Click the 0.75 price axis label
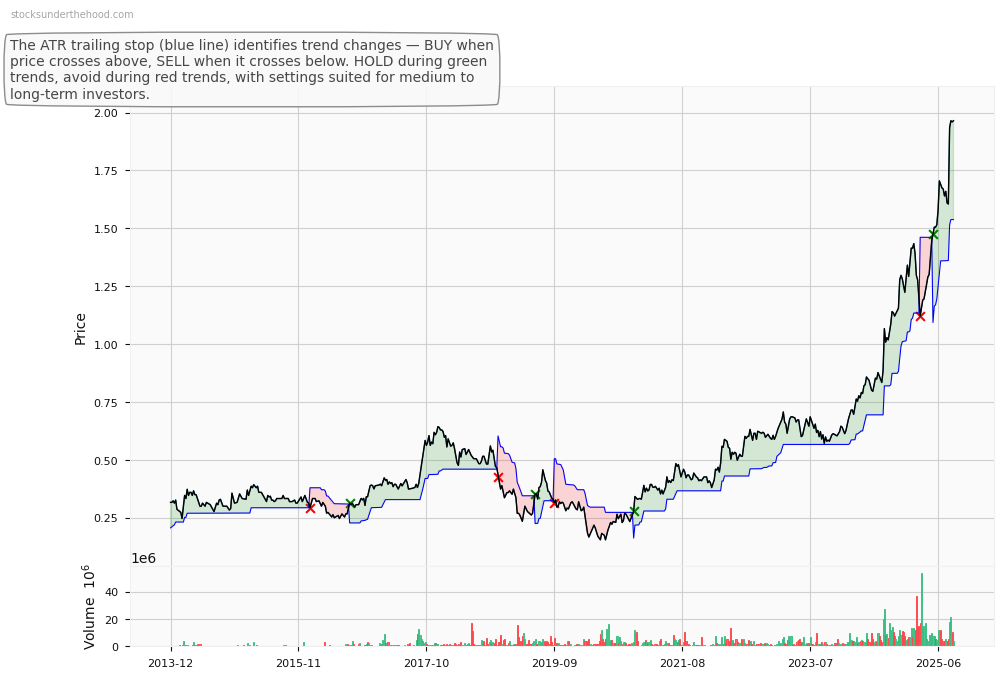 click(x=106, y=403)
